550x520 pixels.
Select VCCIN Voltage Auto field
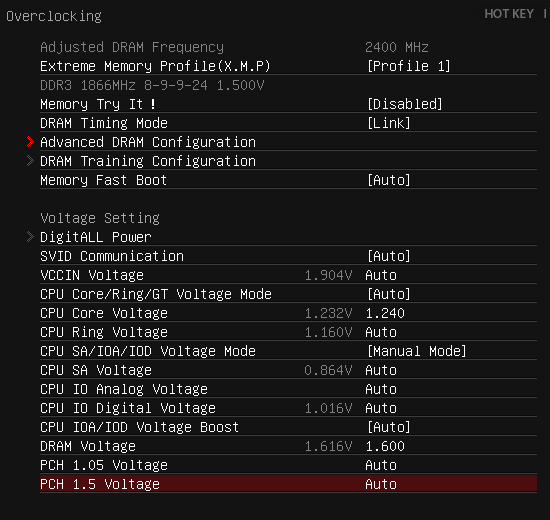coord(381,275)
